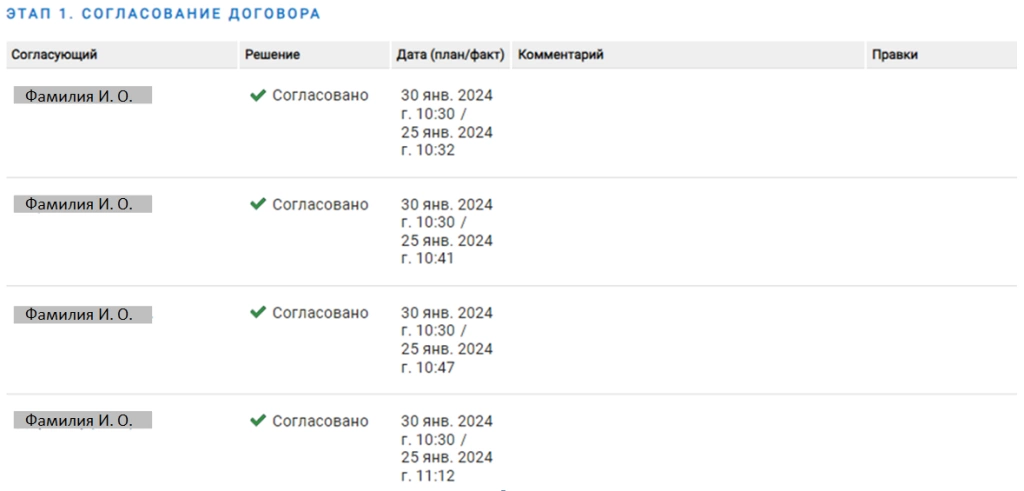Click the 'Согласующий' column header
Image resolution: width=1024 pixels, height=491 pixels.
coord(54,55)
